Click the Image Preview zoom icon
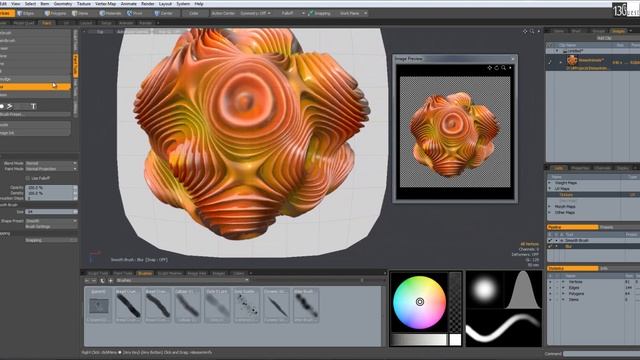Screen dimensions: 640x360 point(503,68)
